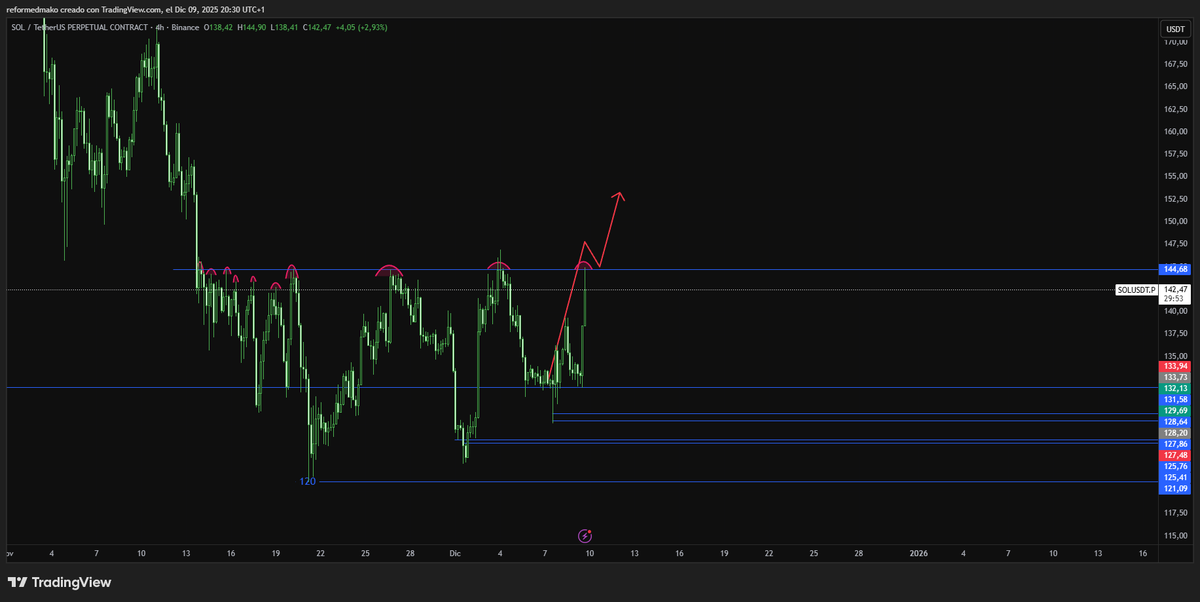Click the SOLUSDT.P tag on the price scale
Screen dimensions: 1200x602
click(x=1136, y=290)
